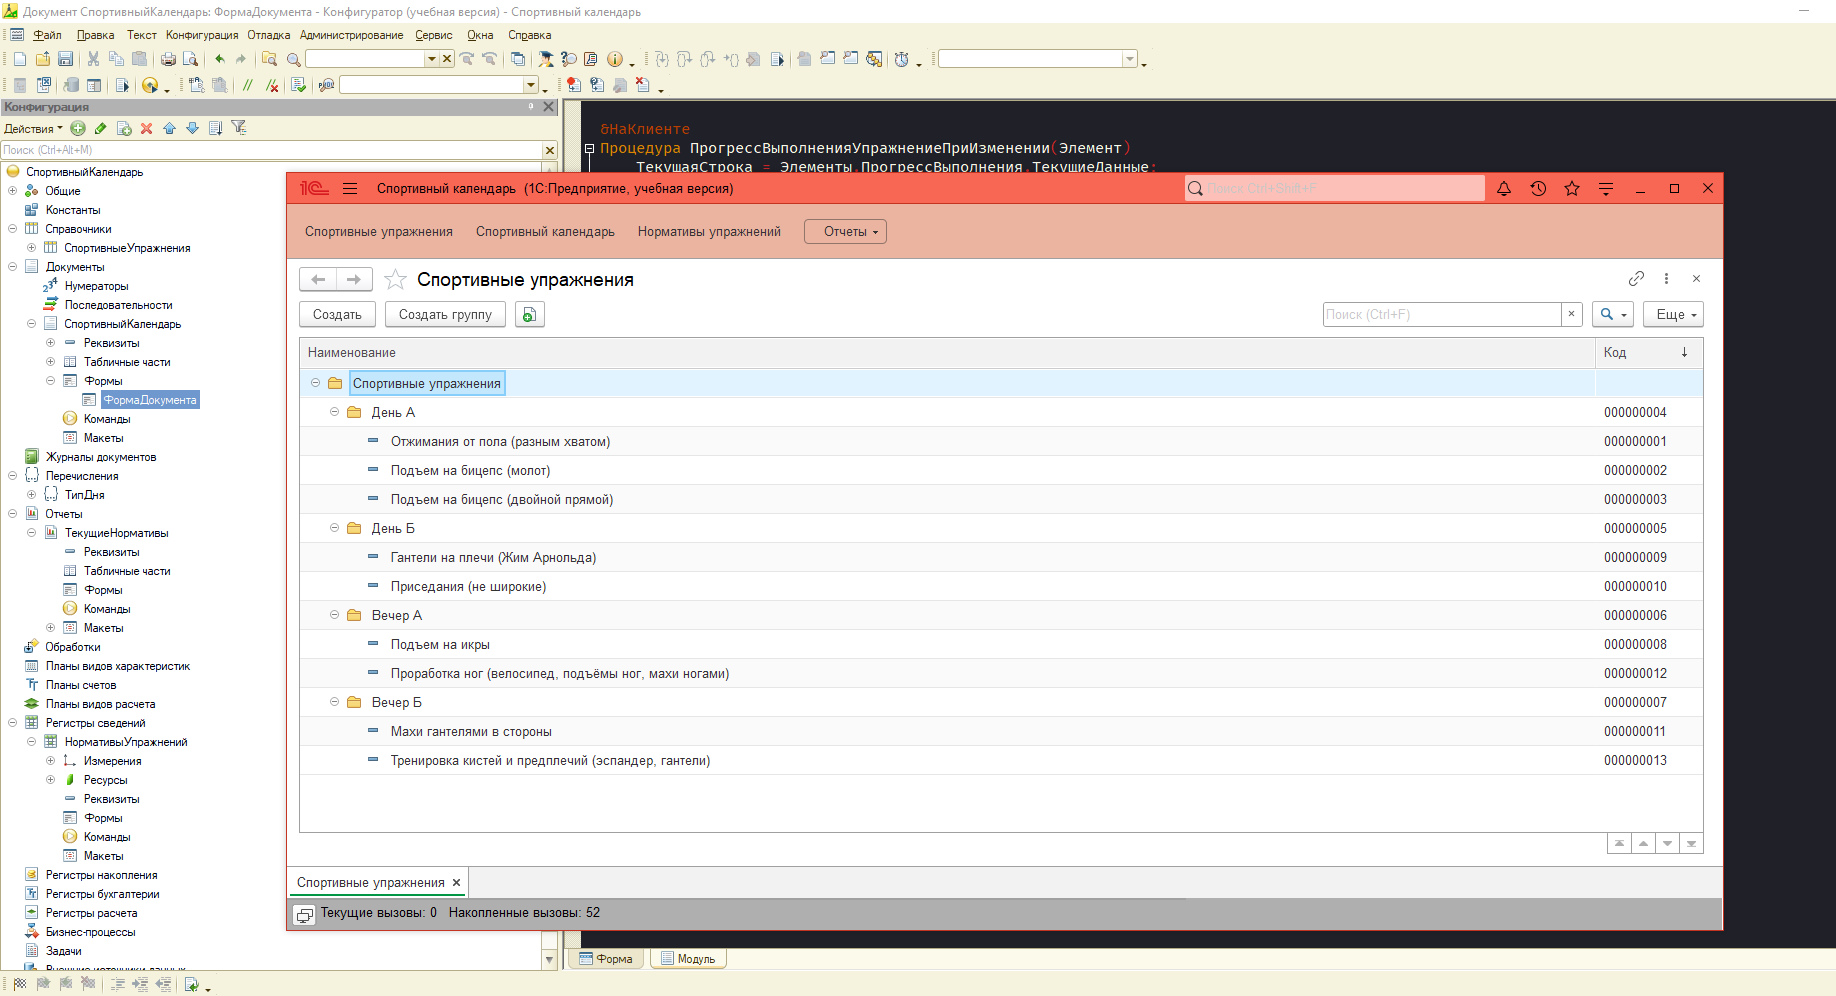Click the Filter funnel icon in Configuration panel
The width and height of the screenshot is (1836, 996).
click(x=238, y=128)
